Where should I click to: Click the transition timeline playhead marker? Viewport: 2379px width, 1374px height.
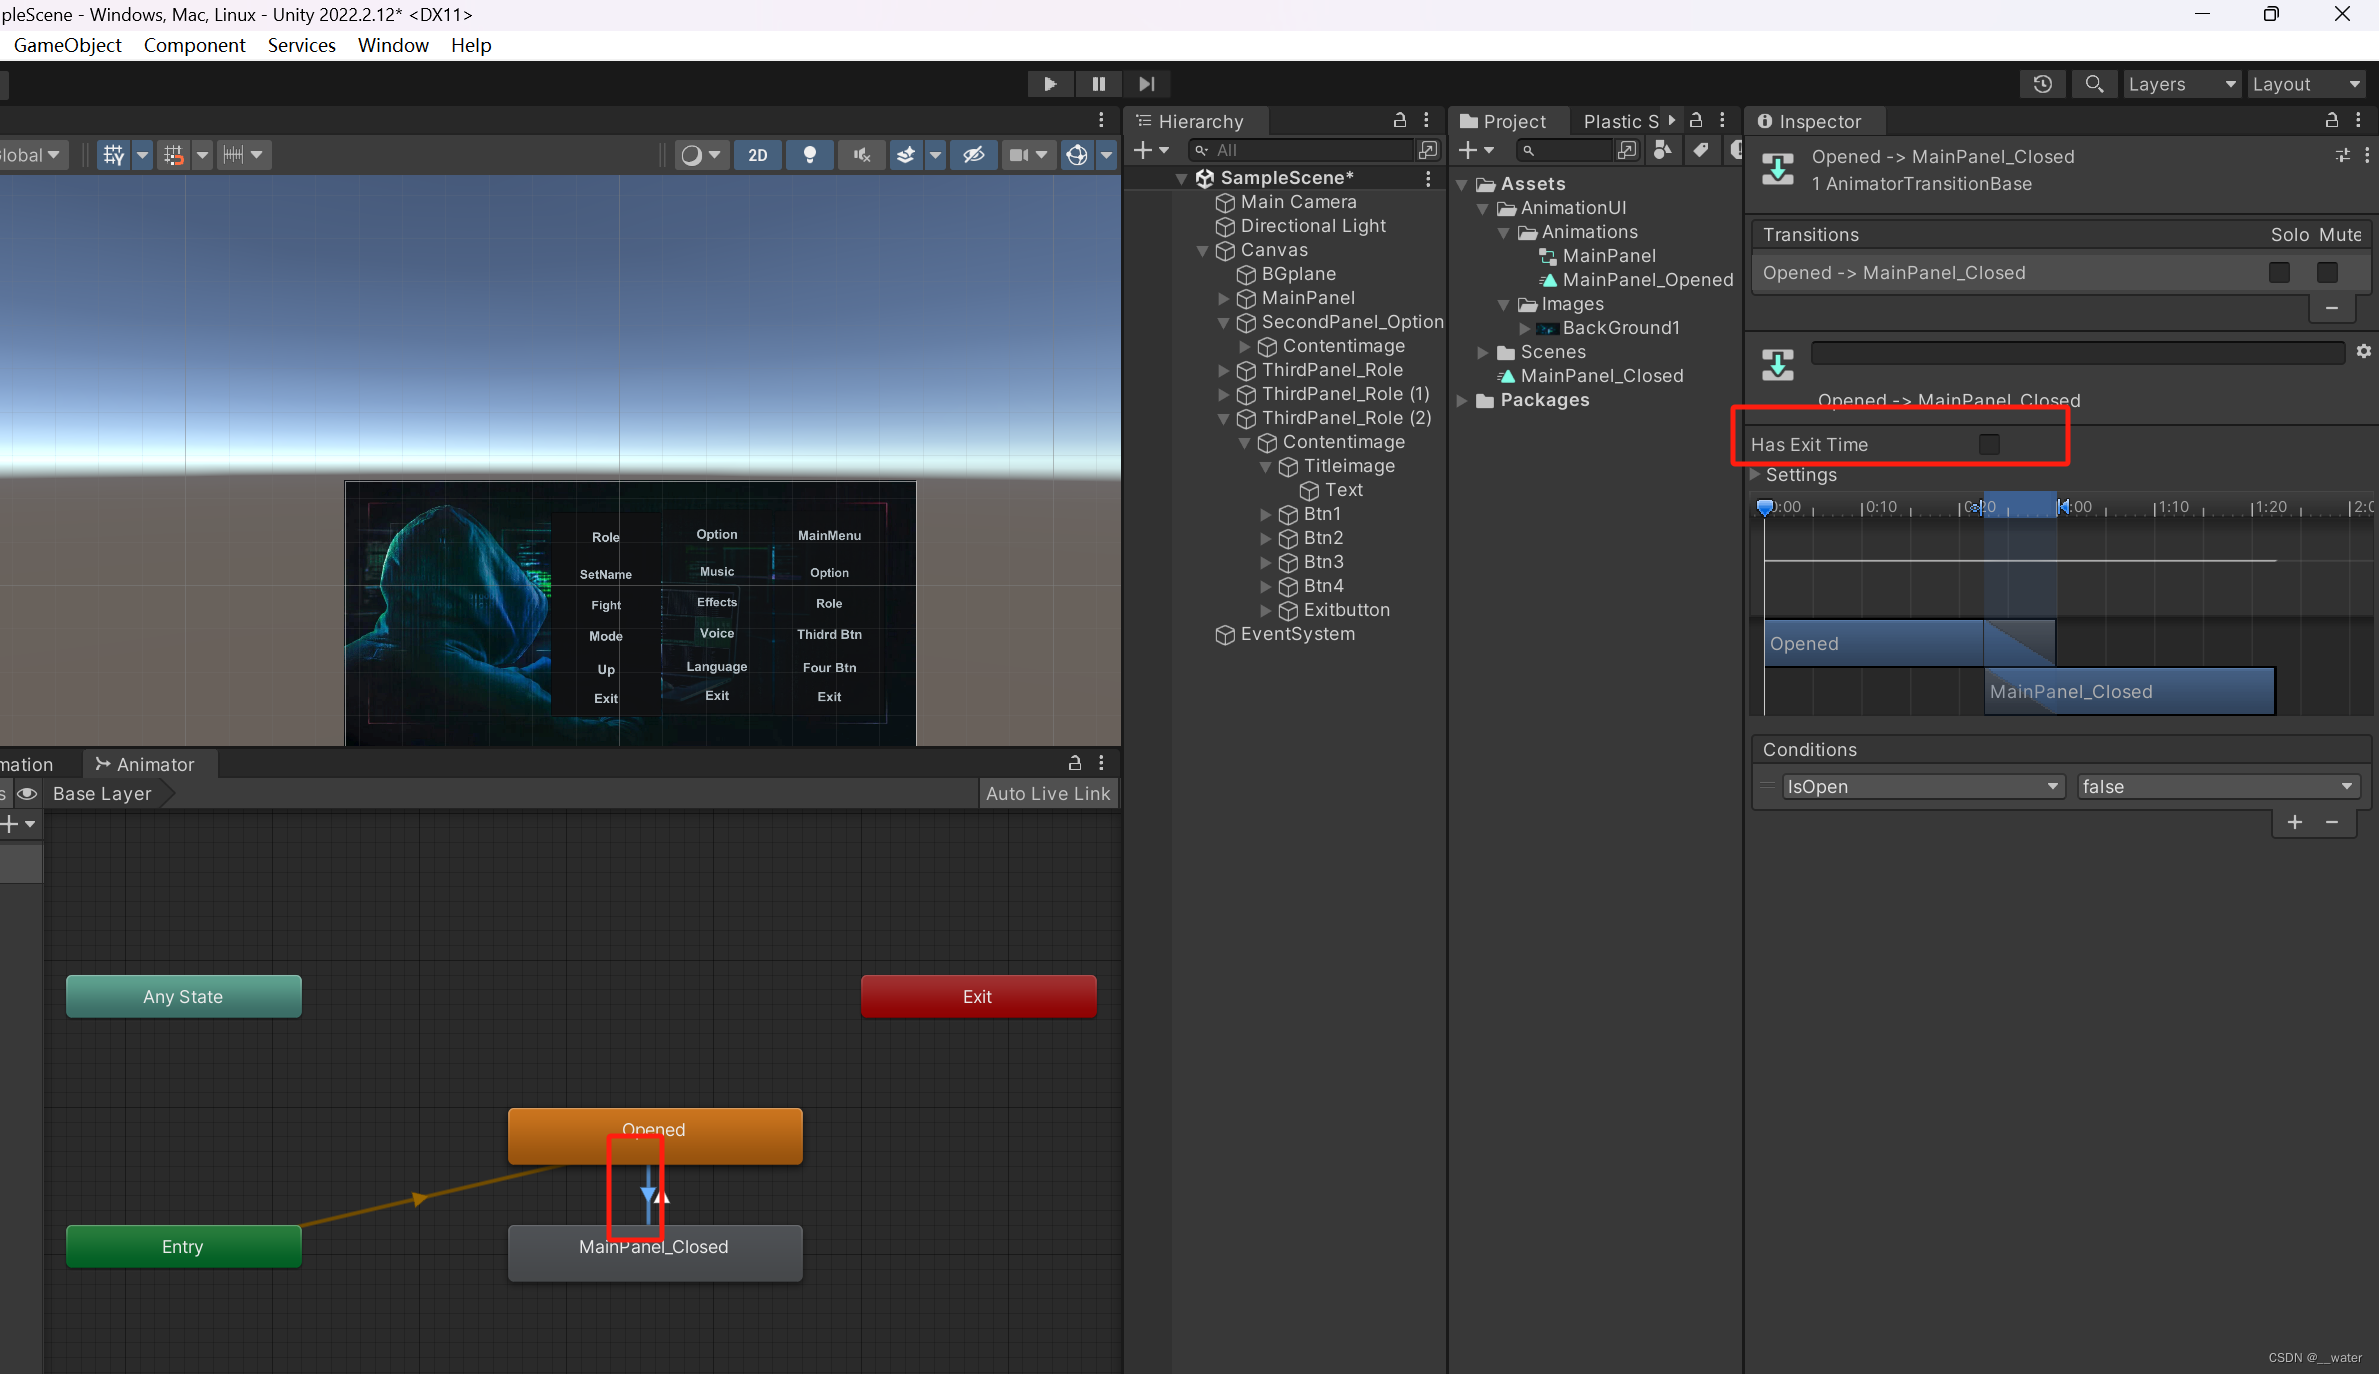[1765, 507]
